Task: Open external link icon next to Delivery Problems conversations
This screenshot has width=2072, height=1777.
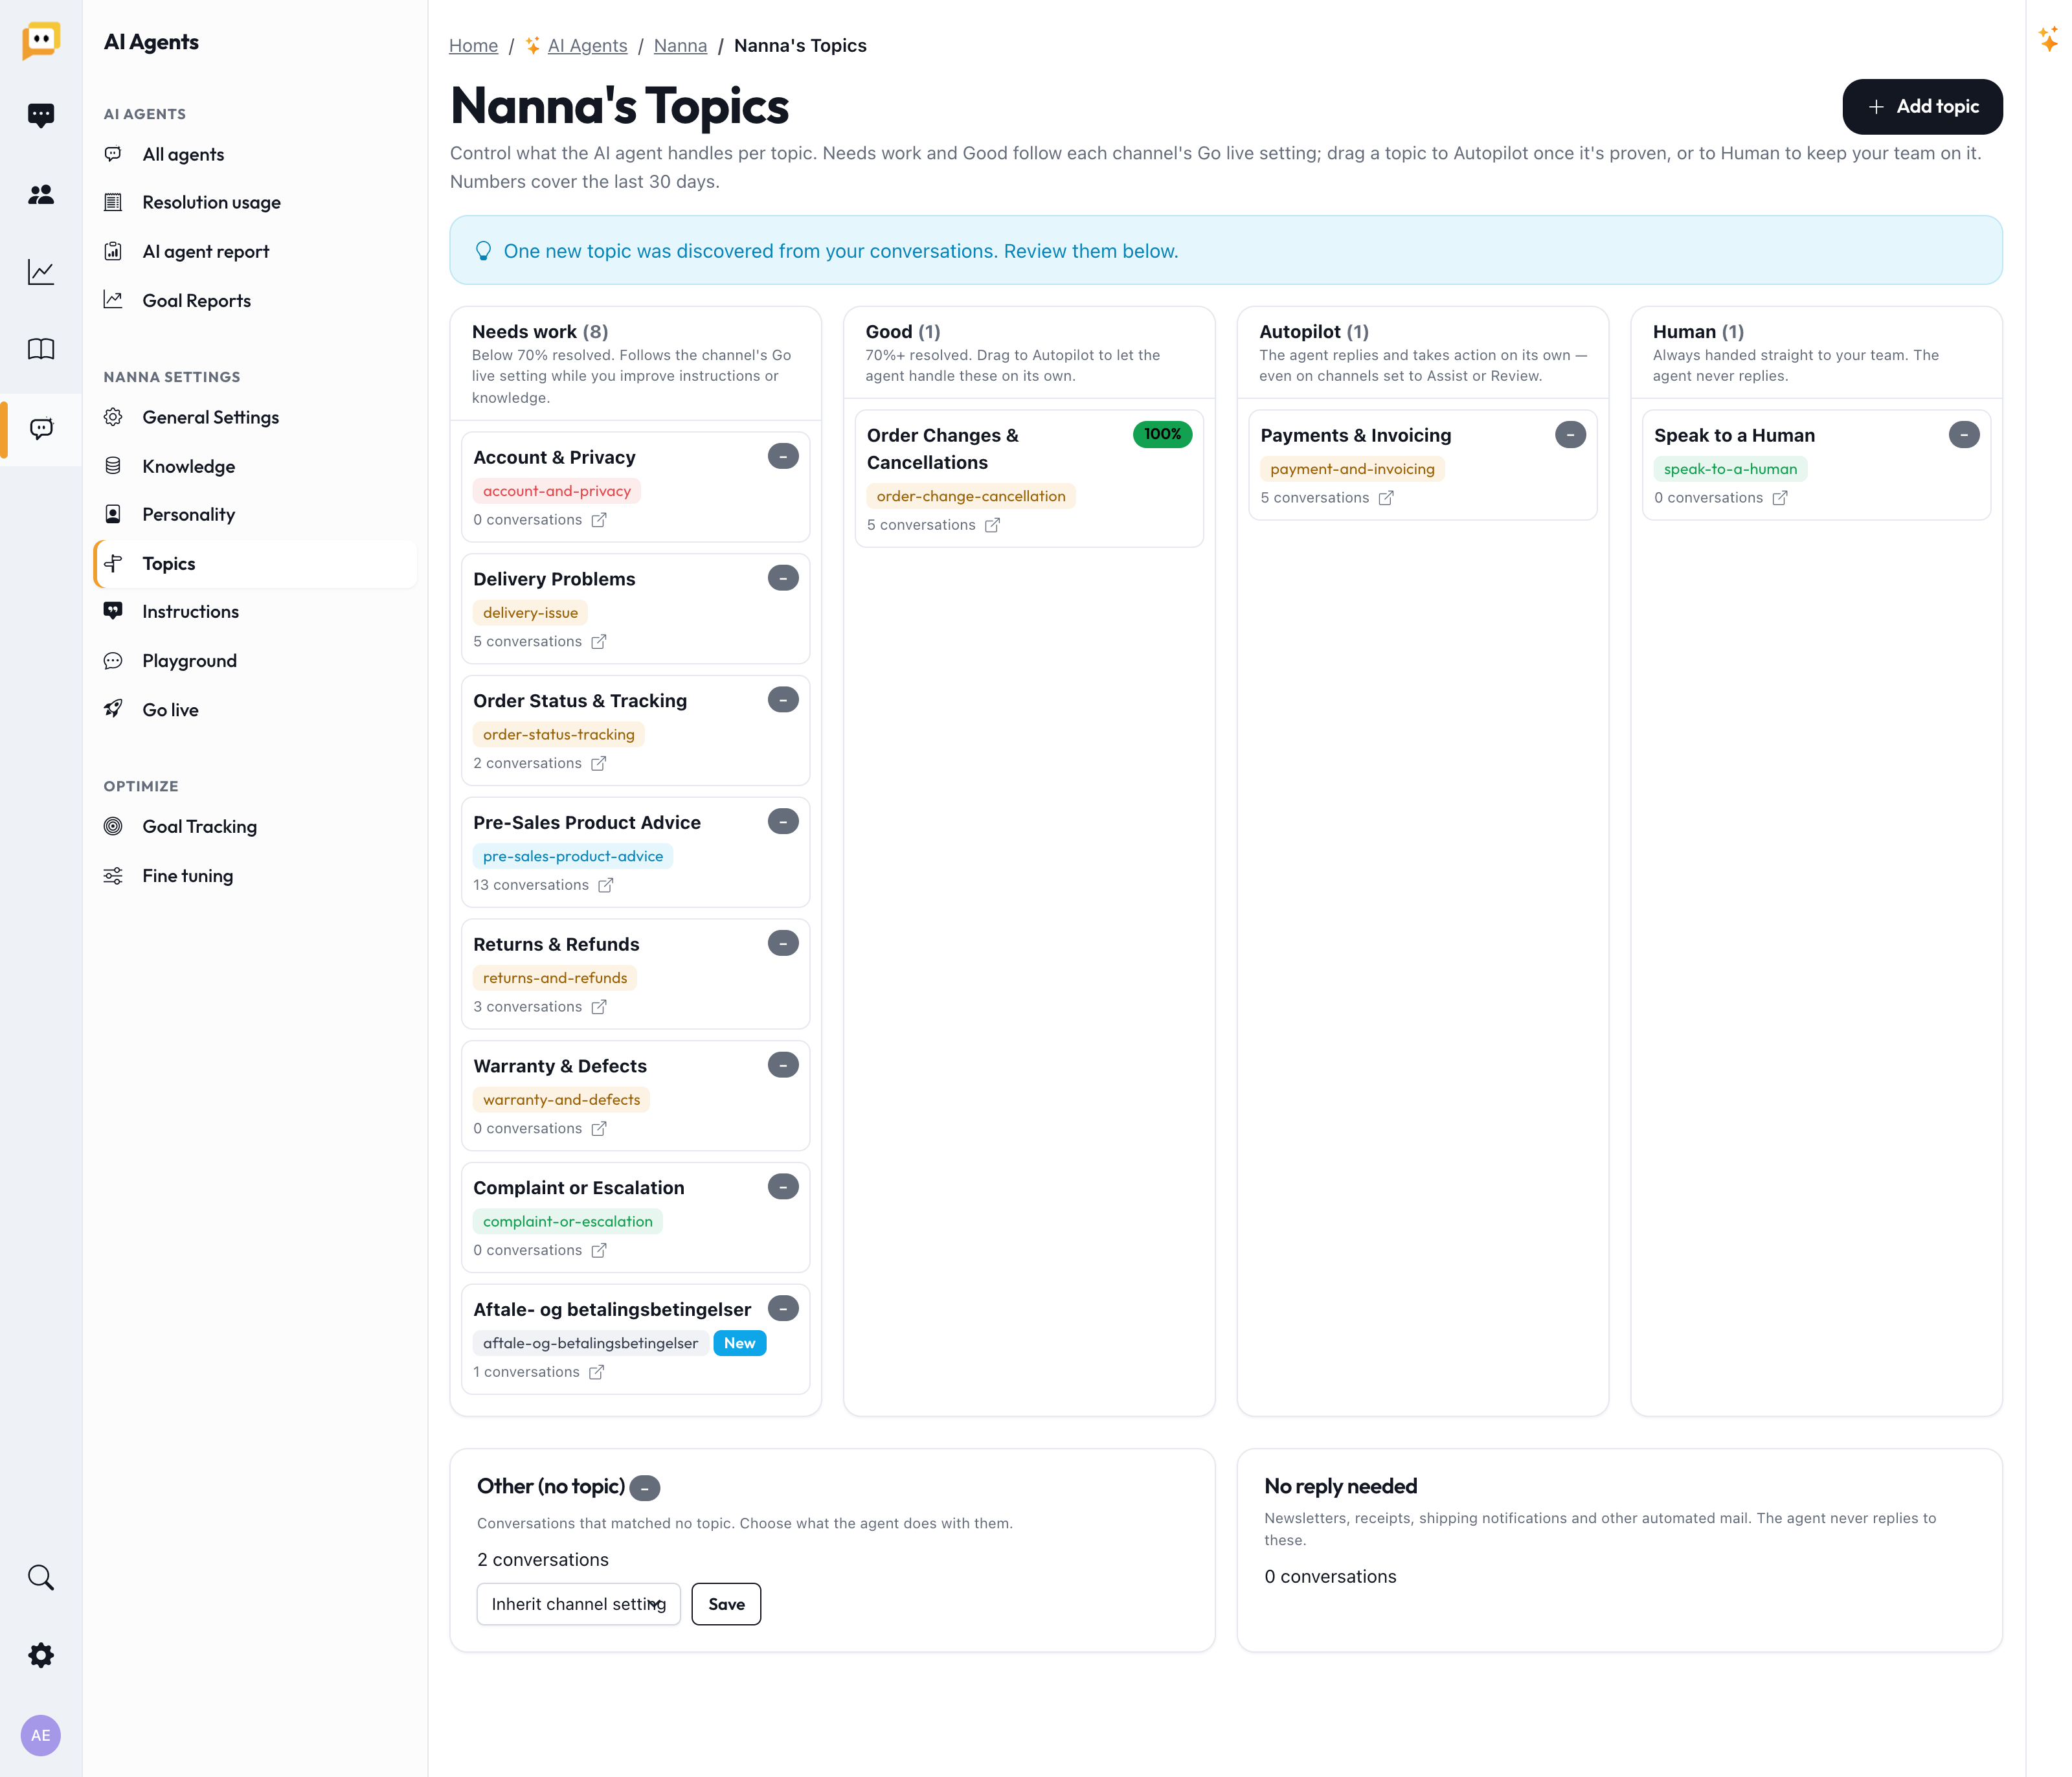Action: [599, 642]
